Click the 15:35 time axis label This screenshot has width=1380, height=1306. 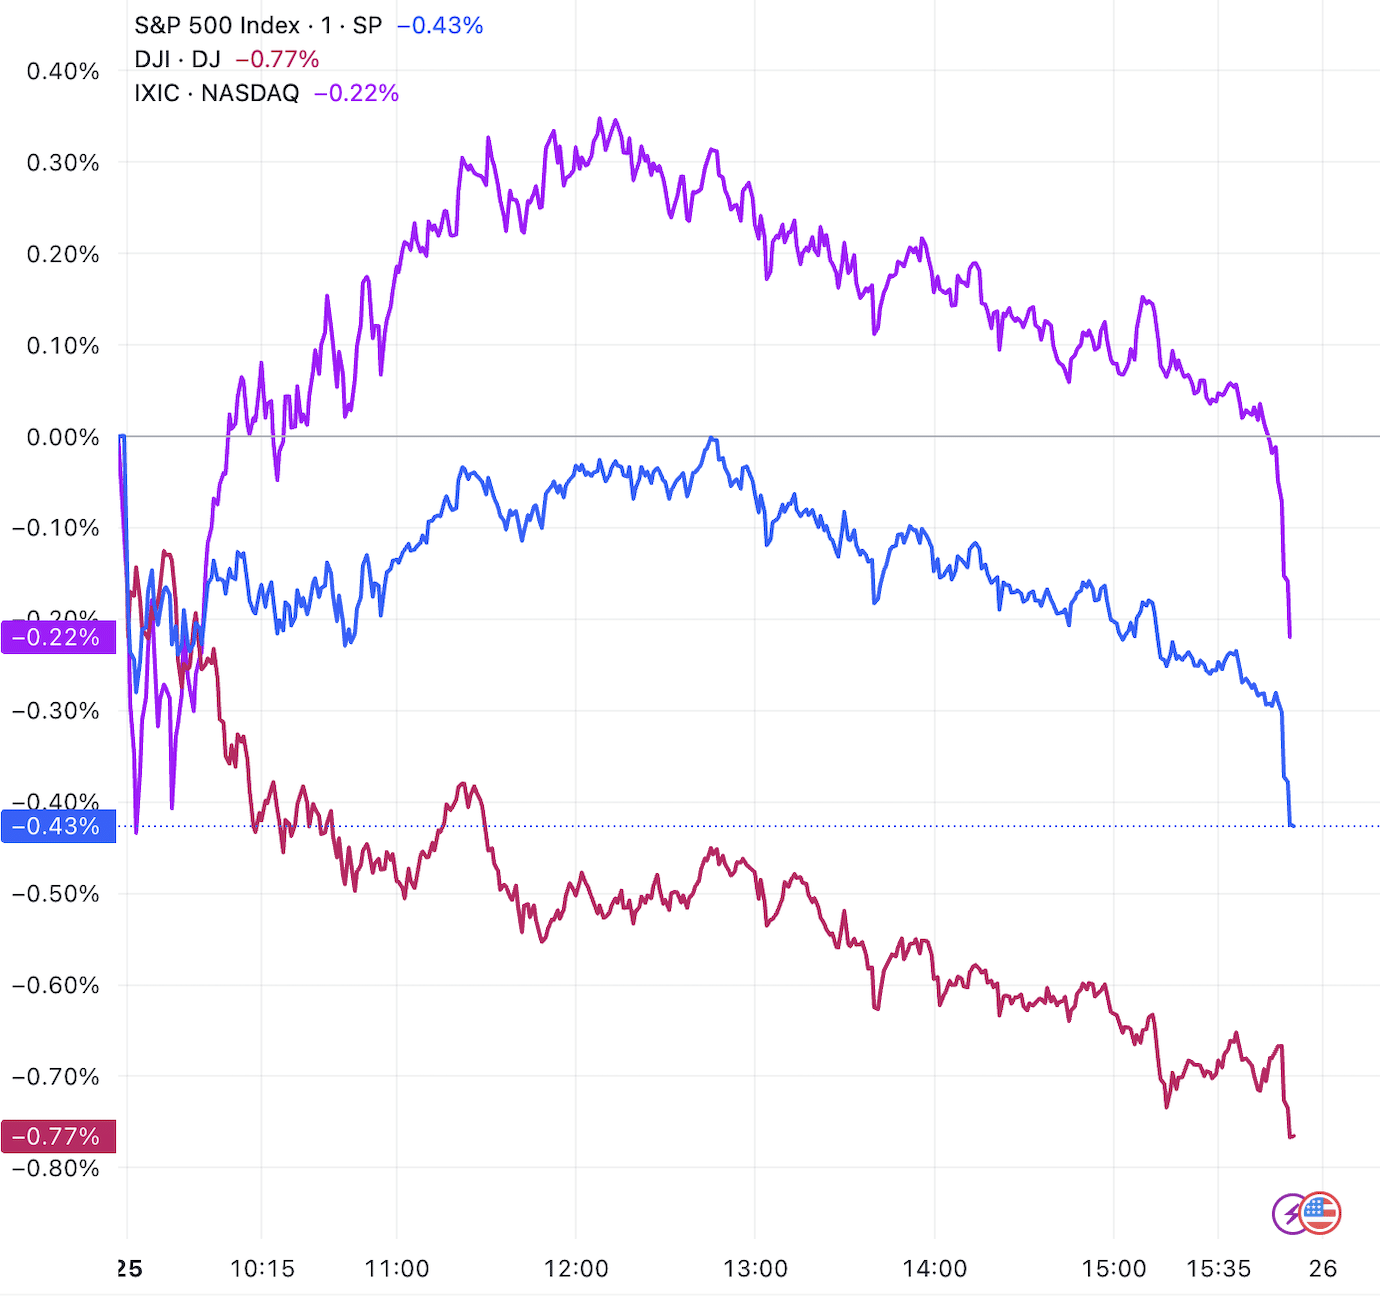tap(1218, 1269)
